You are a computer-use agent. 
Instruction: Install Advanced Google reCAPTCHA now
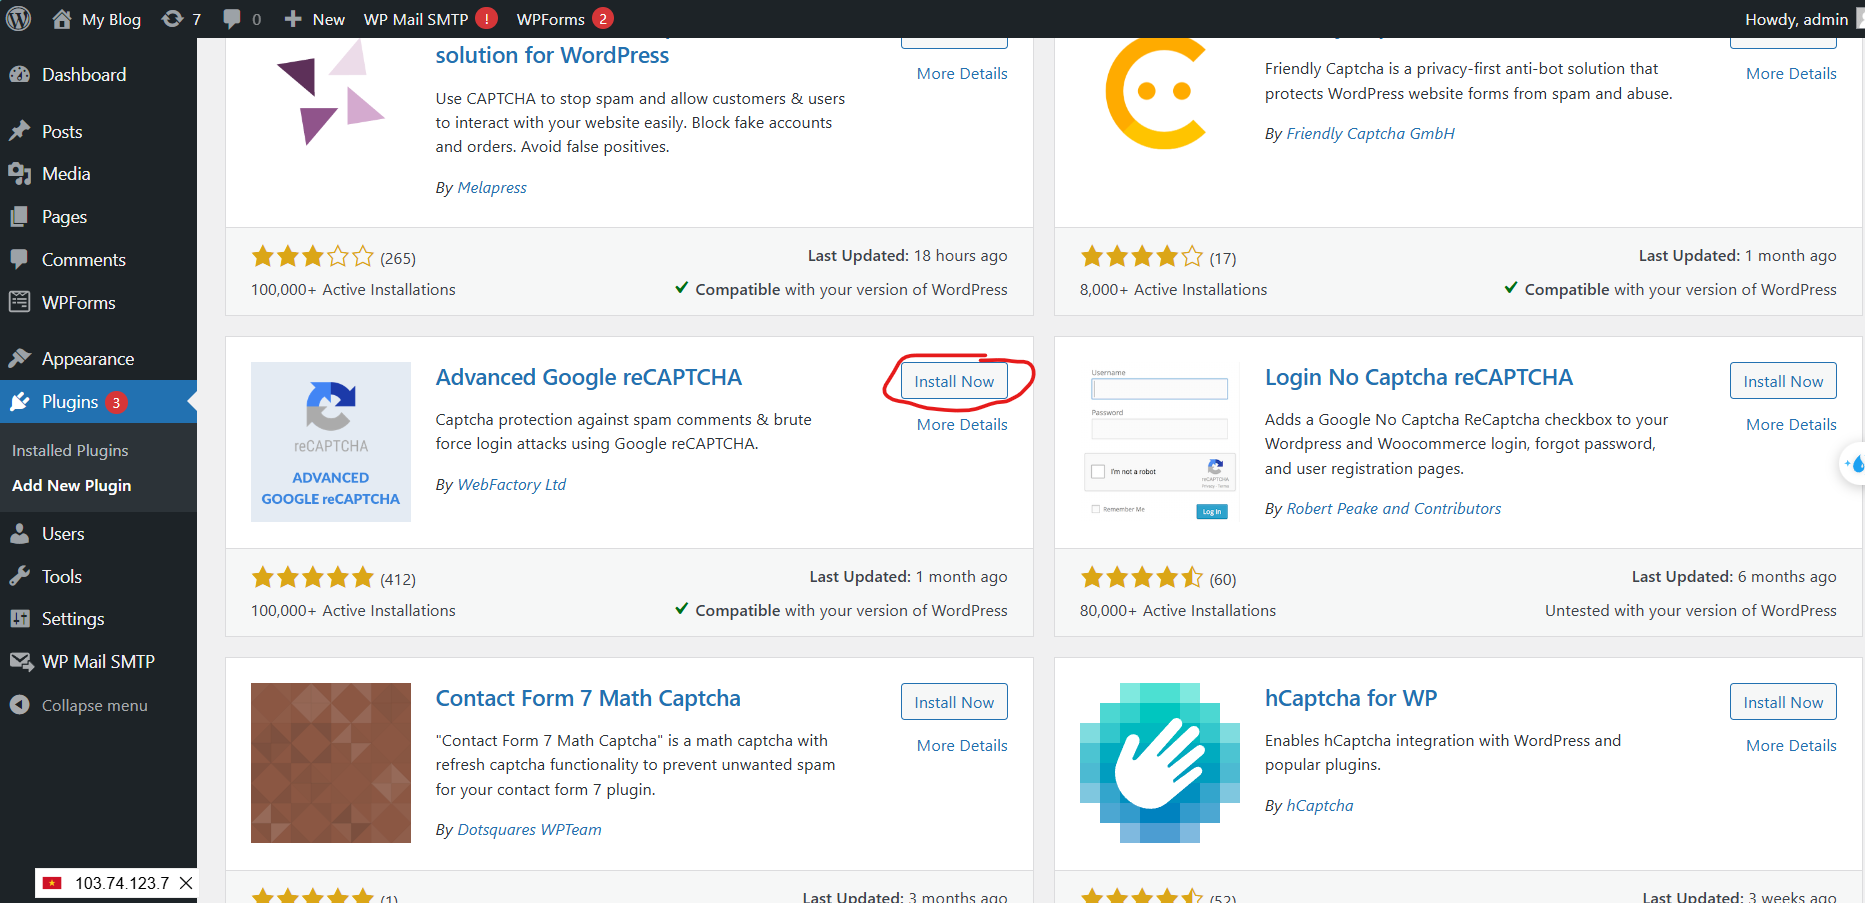[x=954, y=381]
